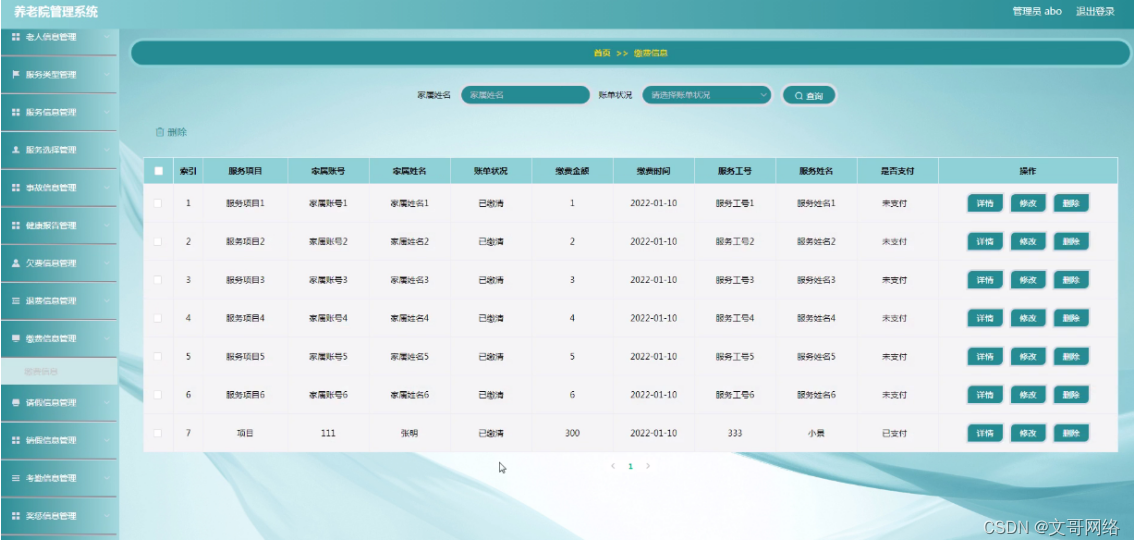Click the list icon beside 退费信息管理
Image resolution: width=1136 pixels, height=546 pixels.
click(x=16, y=301)
